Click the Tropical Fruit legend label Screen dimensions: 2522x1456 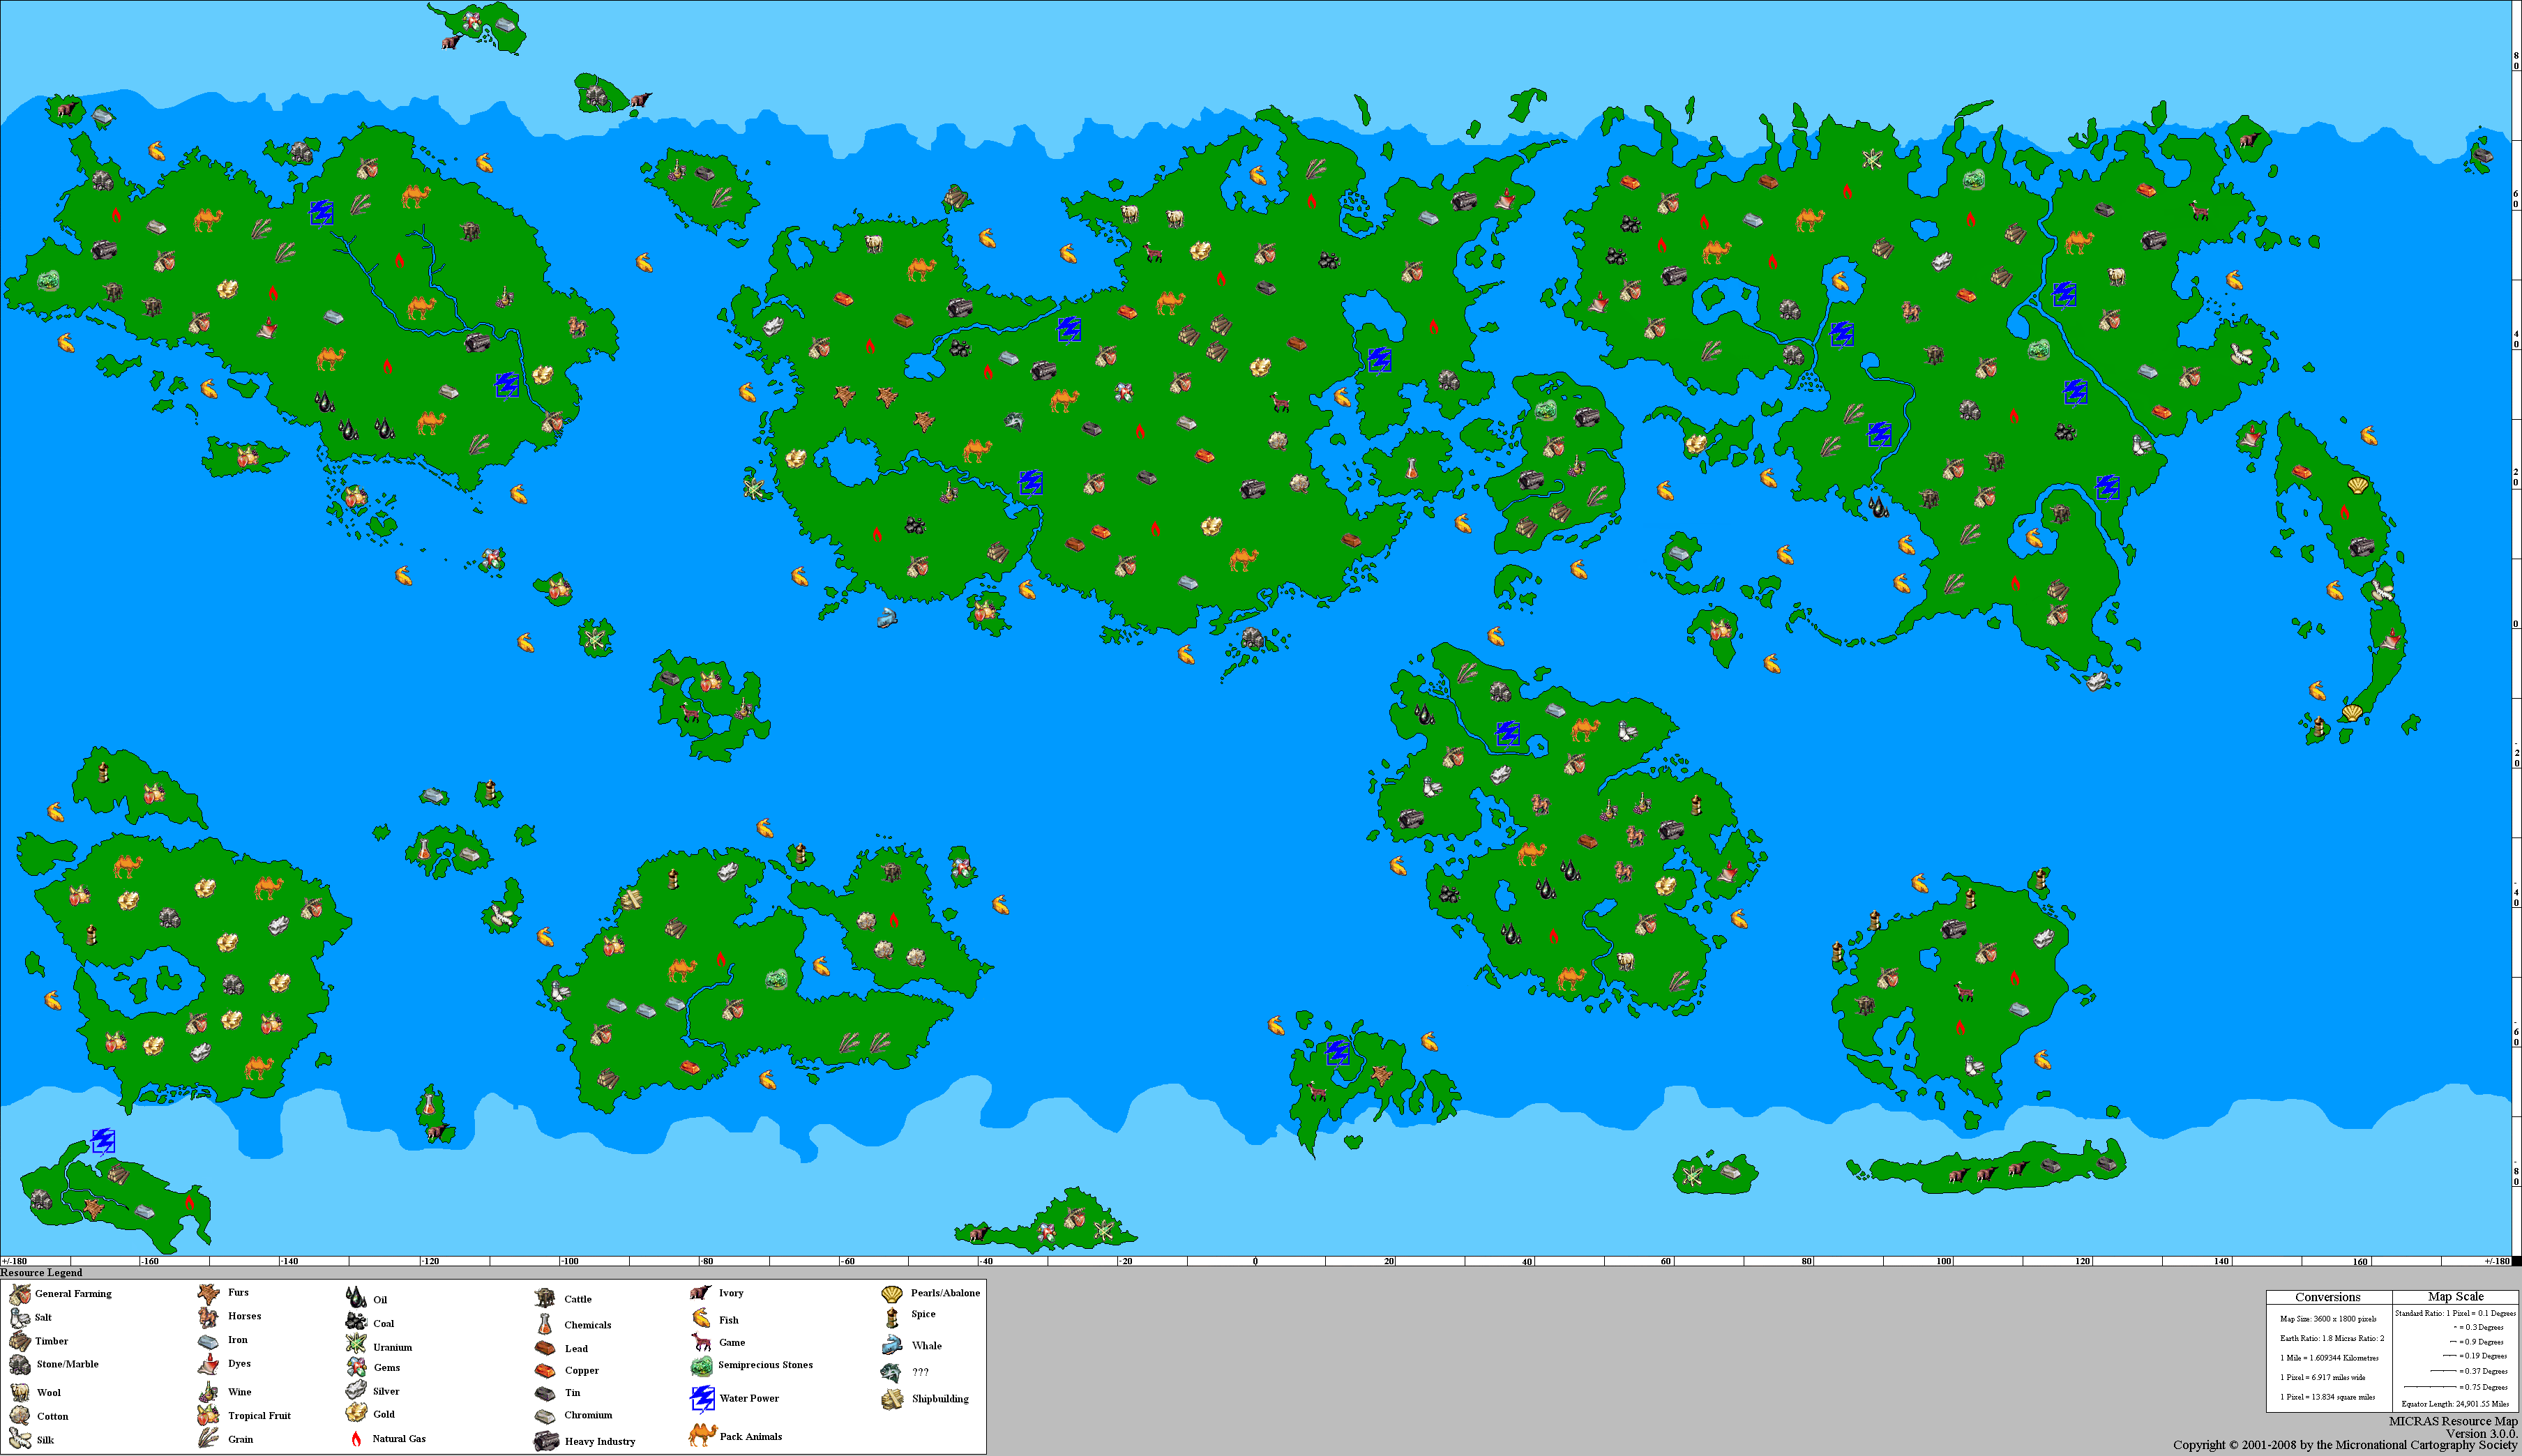tap(259, 1415)
